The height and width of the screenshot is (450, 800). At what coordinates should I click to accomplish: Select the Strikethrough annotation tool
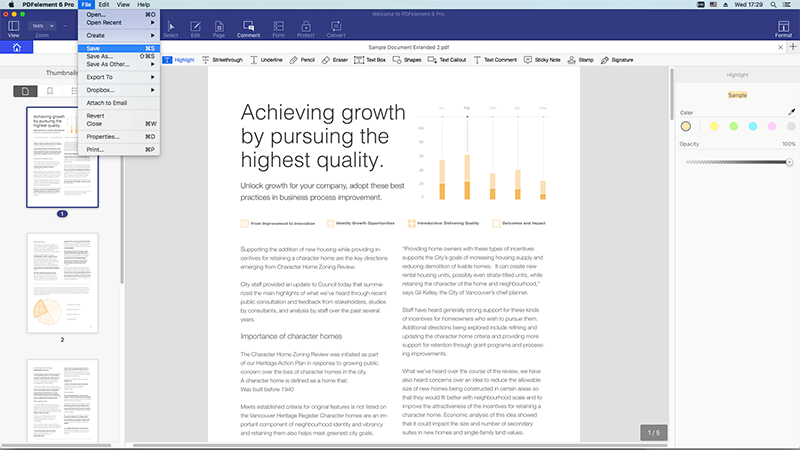[x=222, y=60]
